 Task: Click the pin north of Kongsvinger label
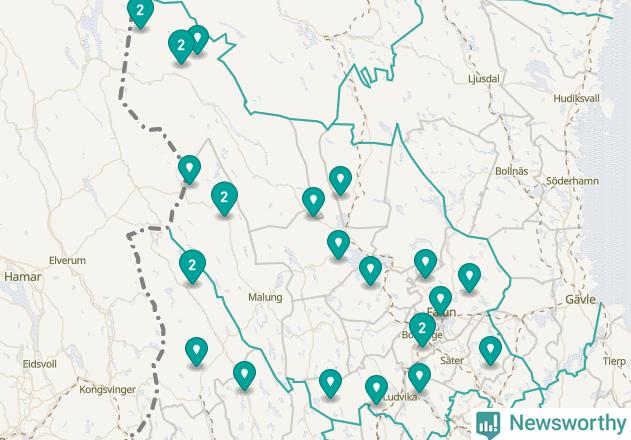196,350
